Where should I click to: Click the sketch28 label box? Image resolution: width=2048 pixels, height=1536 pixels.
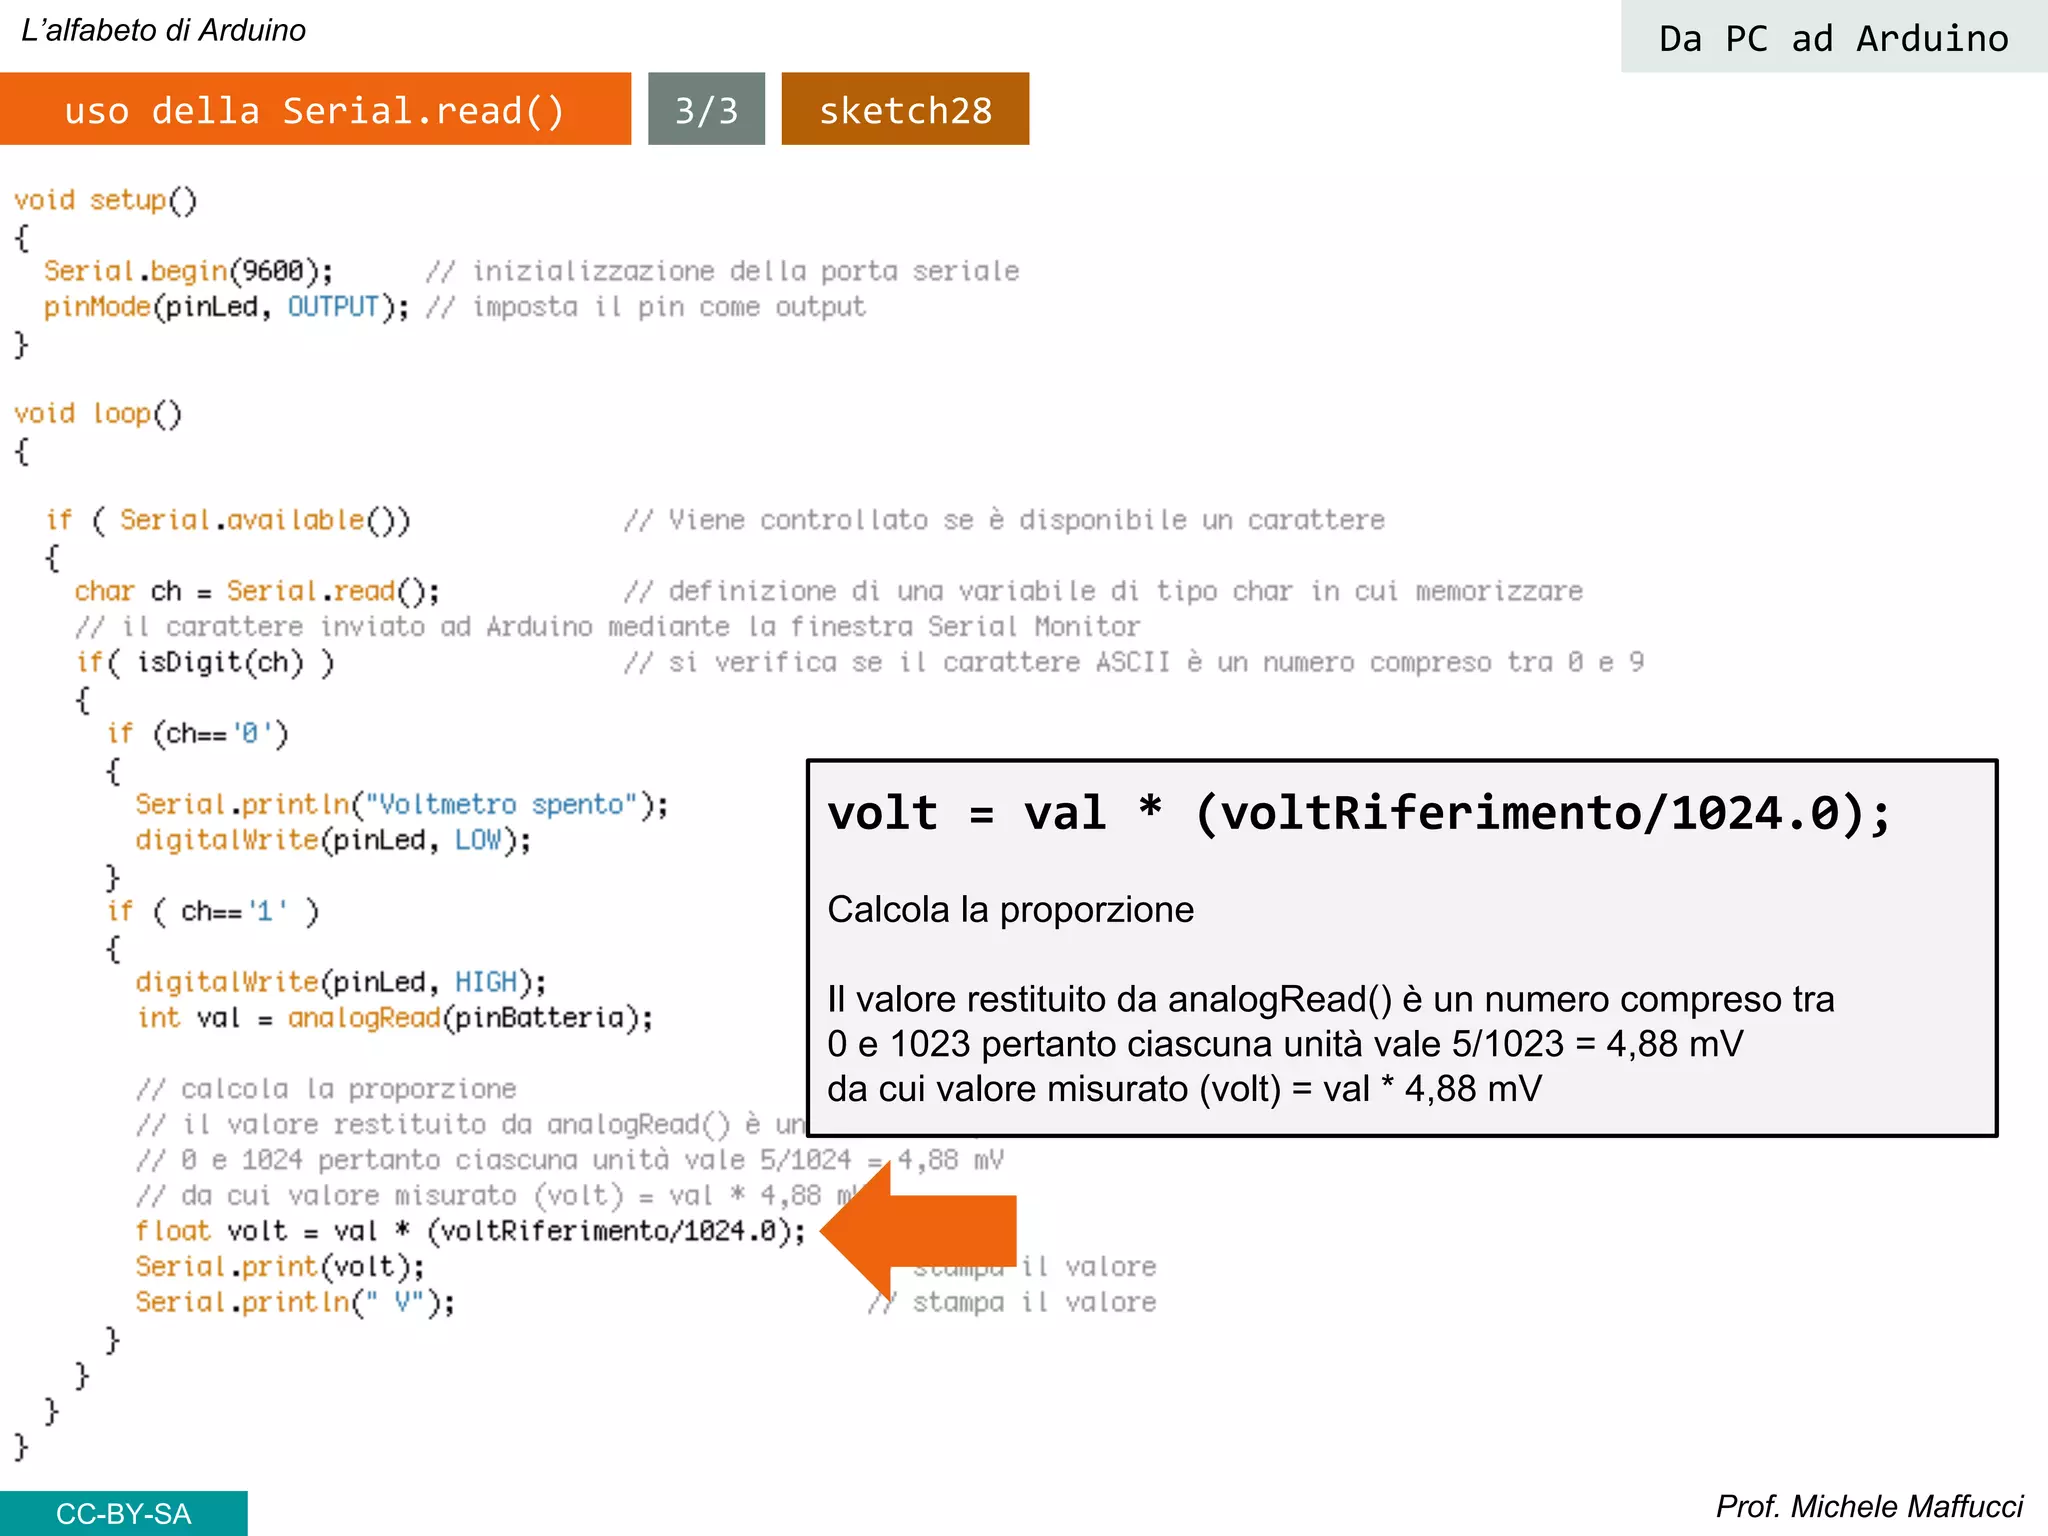click(x=905, y=109)
